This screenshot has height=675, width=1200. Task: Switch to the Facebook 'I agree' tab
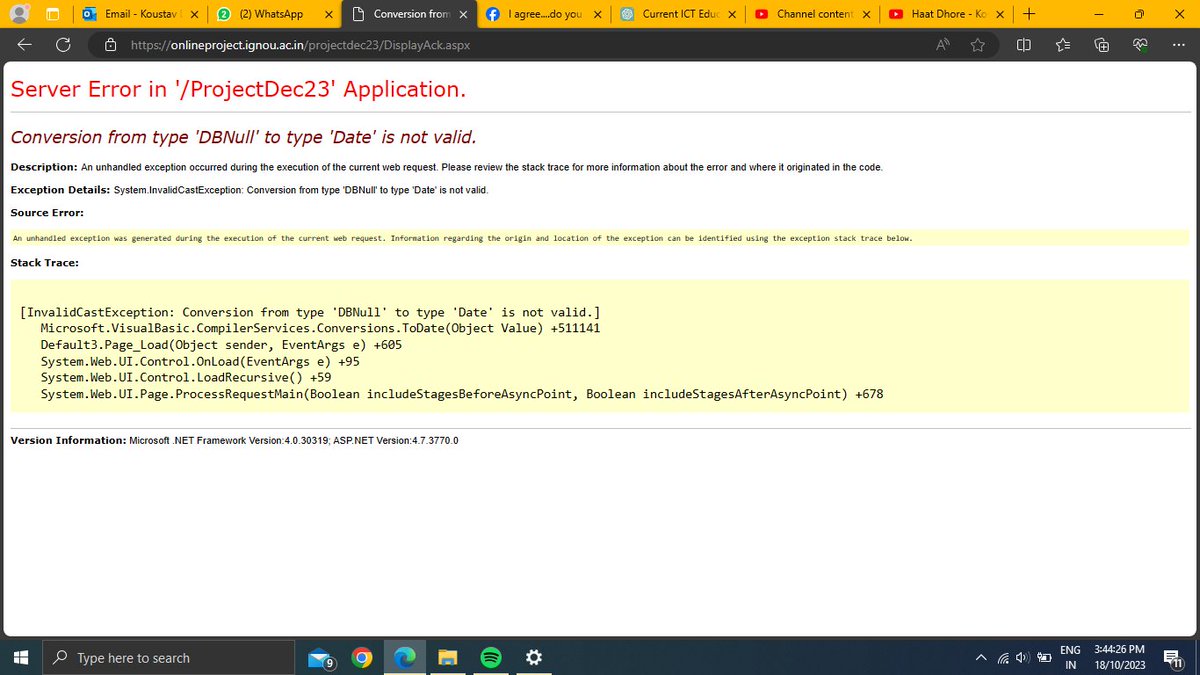click(x=544, y=14)
